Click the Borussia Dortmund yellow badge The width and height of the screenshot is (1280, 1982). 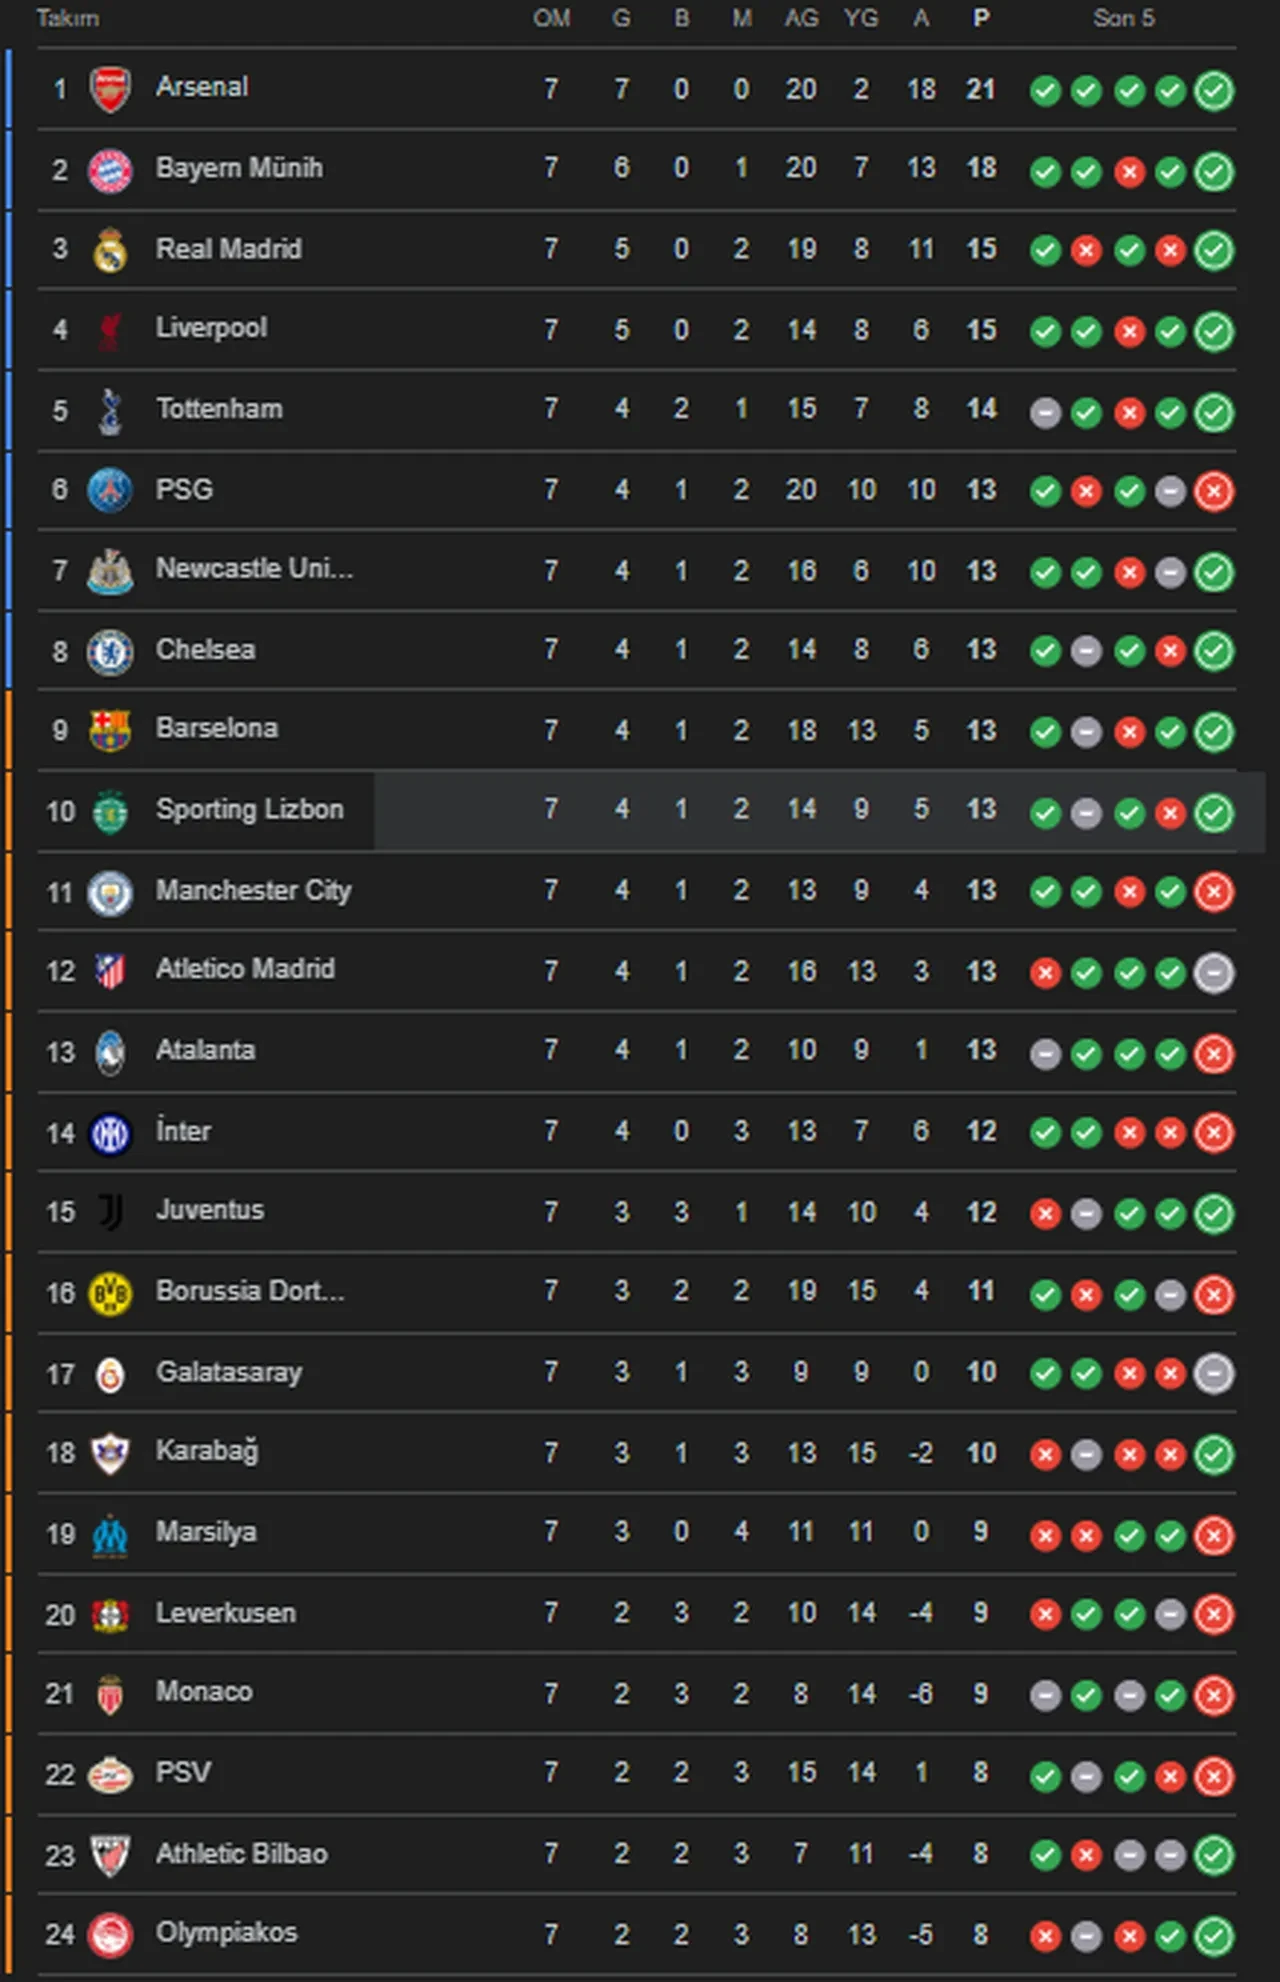coord(110,1293)
